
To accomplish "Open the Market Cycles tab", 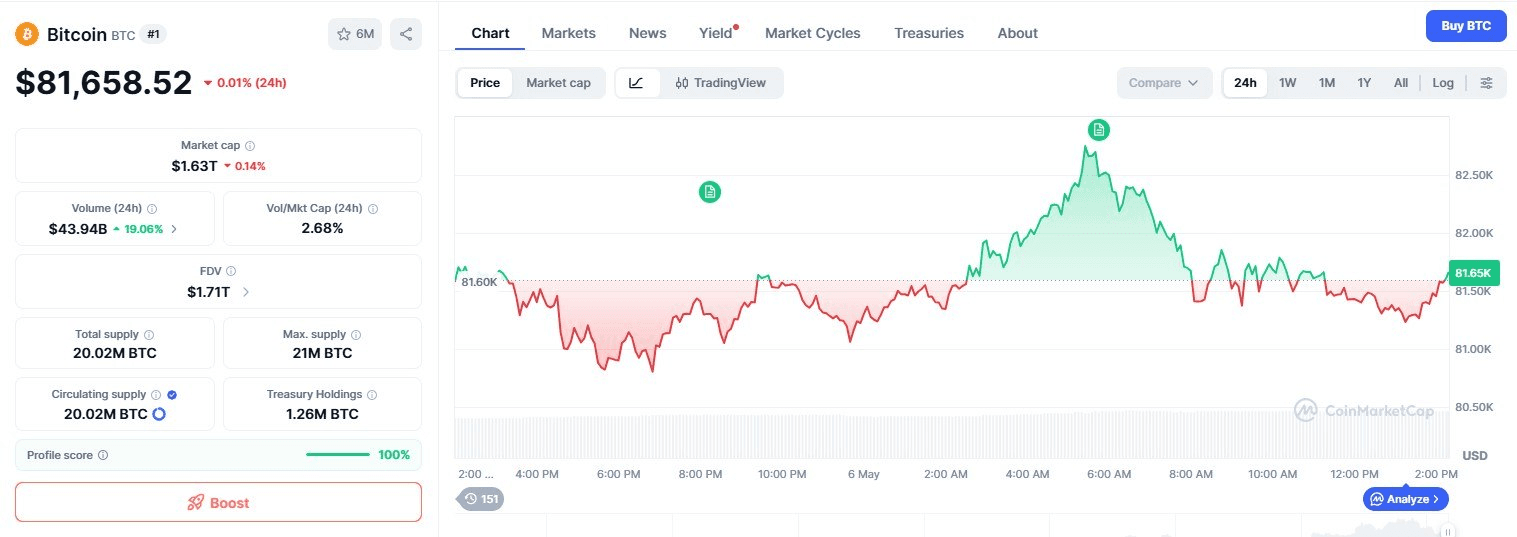I will pos(812,33).
